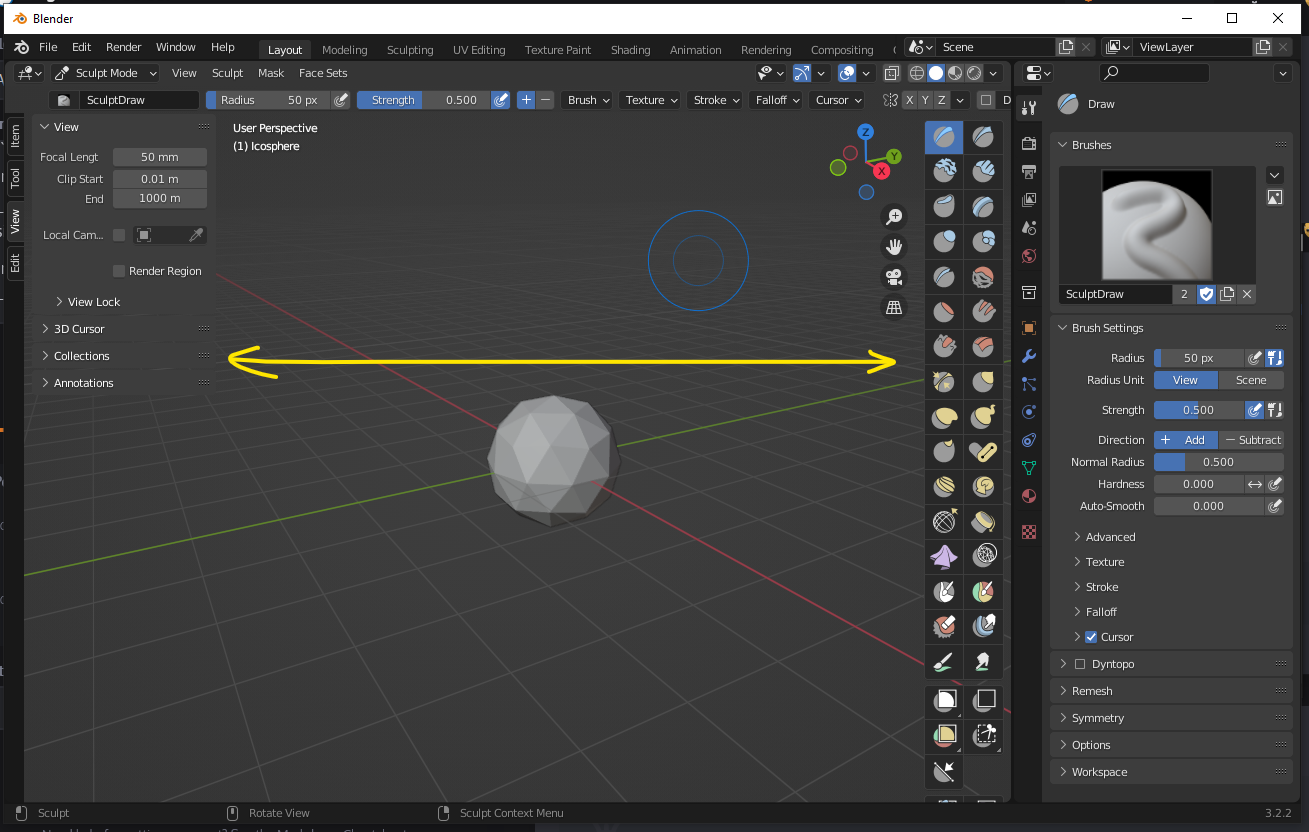The height and width of the screenshot is (832, 1309).
Task: Switch to the Sculpting workspace tab
Action: point(410,50)
